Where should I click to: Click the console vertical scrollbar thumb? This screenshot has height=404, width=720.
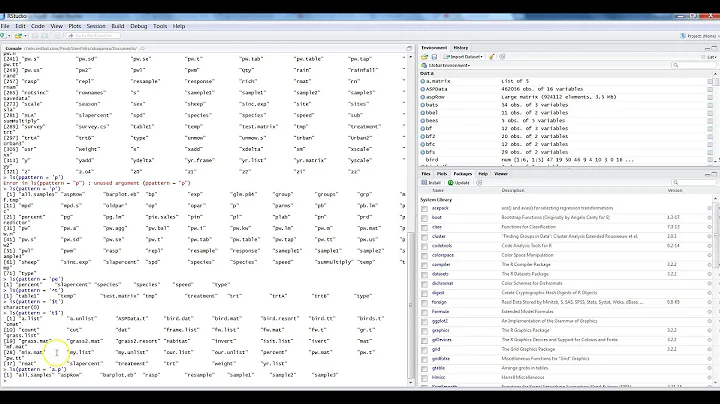tap(411, 303)
